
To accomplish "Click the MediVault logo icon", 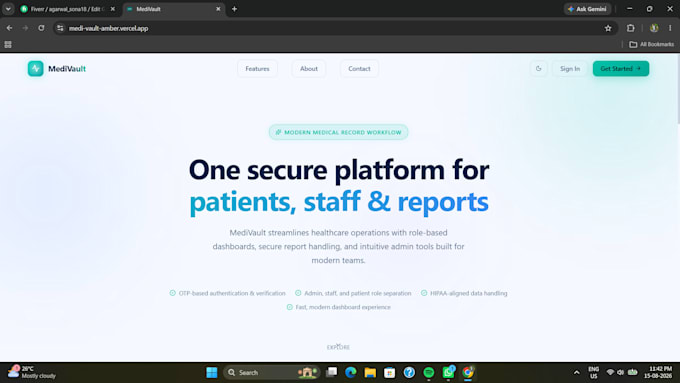I will point(36,69).
